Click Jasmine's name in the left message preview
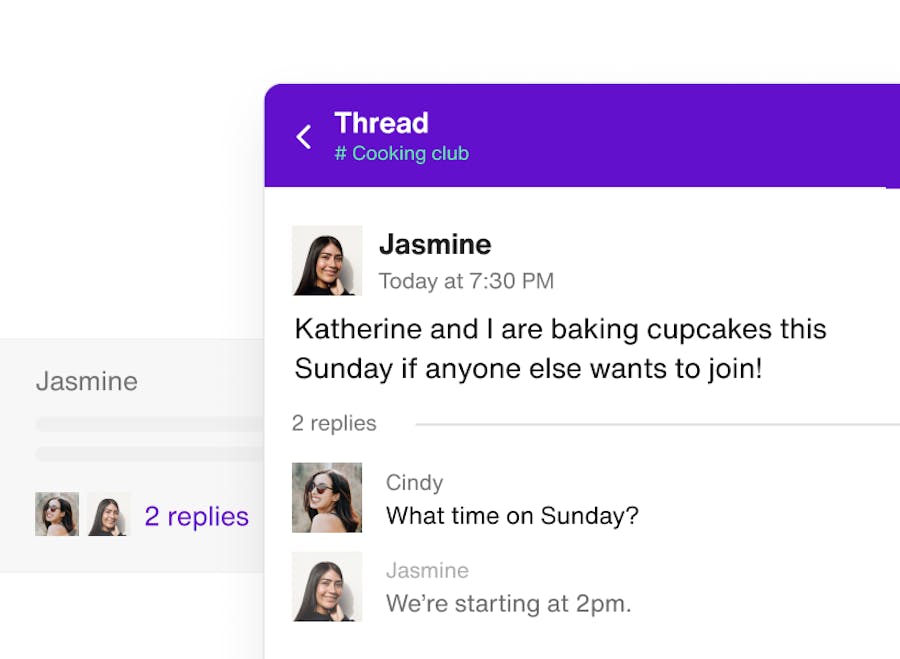900x659 pixels. point(87,381)
